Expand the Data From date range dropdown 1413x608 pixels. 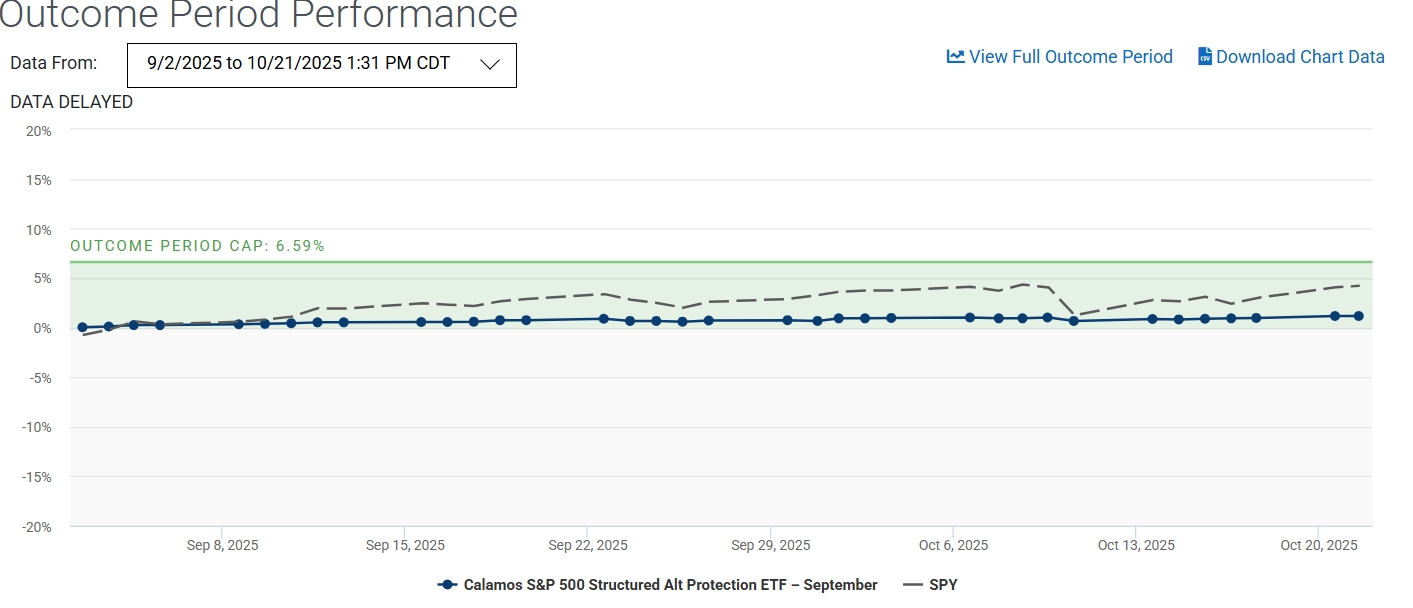321,65
